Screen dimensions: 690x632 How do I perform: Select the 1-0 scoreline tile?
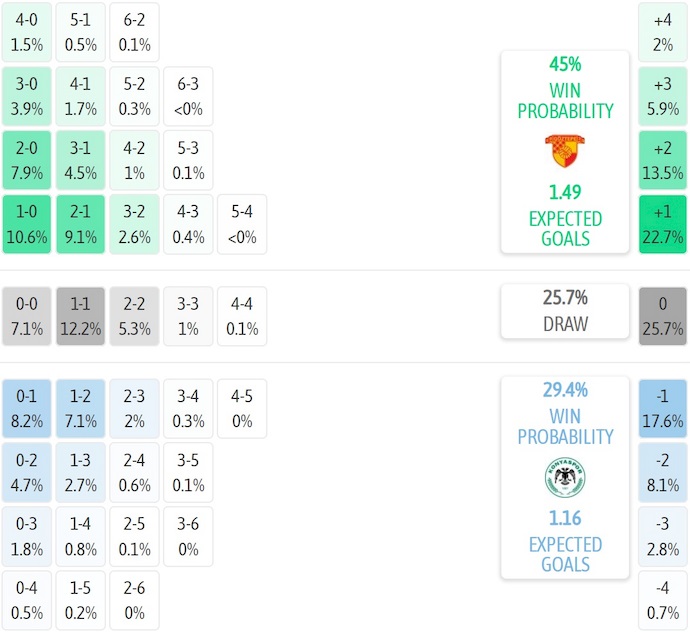(x=26, y=225)
